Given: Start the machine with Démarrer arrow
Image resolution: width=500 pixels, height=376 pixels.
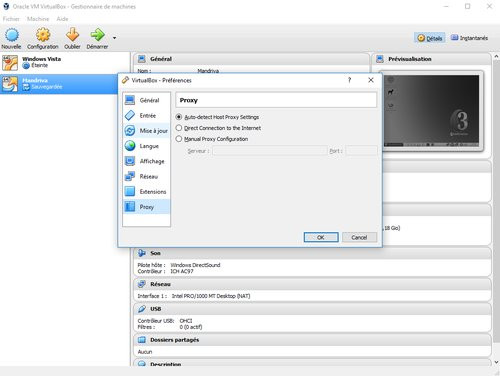Looking at the screenshot, I should [97, 35].
